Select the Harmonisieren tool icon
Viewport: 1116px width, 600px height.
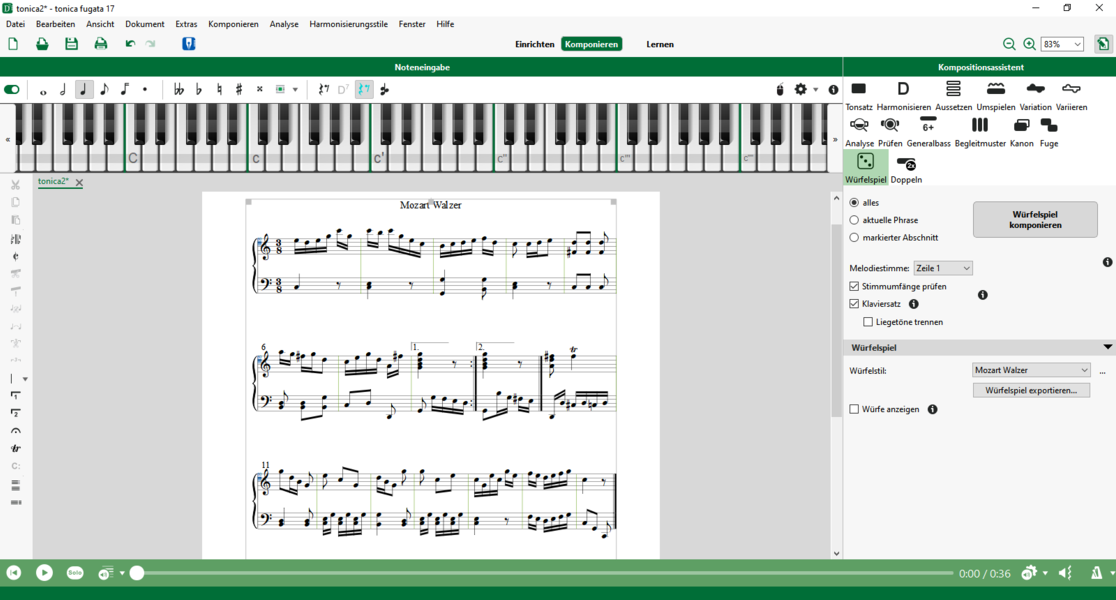[x=903, y=90]
